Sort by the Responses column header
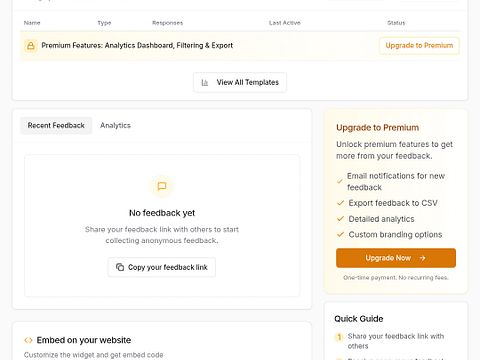The height and width of the screenshot is (360, 480). [168, 23]
